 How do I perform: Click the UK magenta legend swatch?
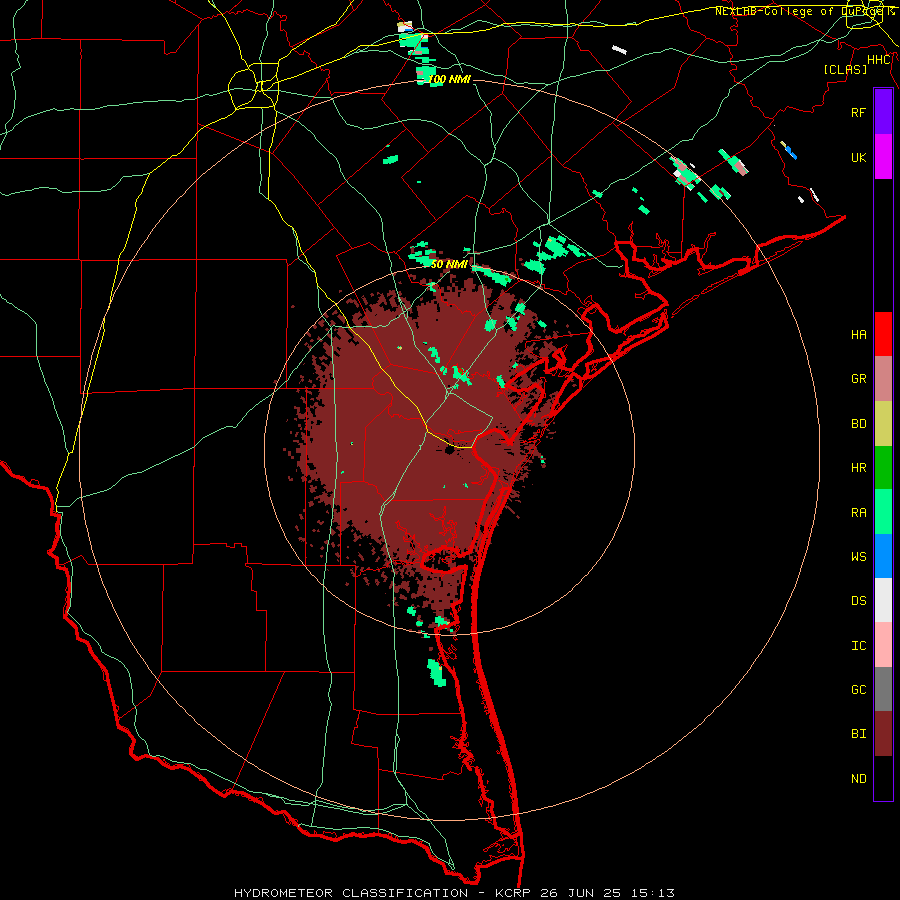click(x=883, y=157)
